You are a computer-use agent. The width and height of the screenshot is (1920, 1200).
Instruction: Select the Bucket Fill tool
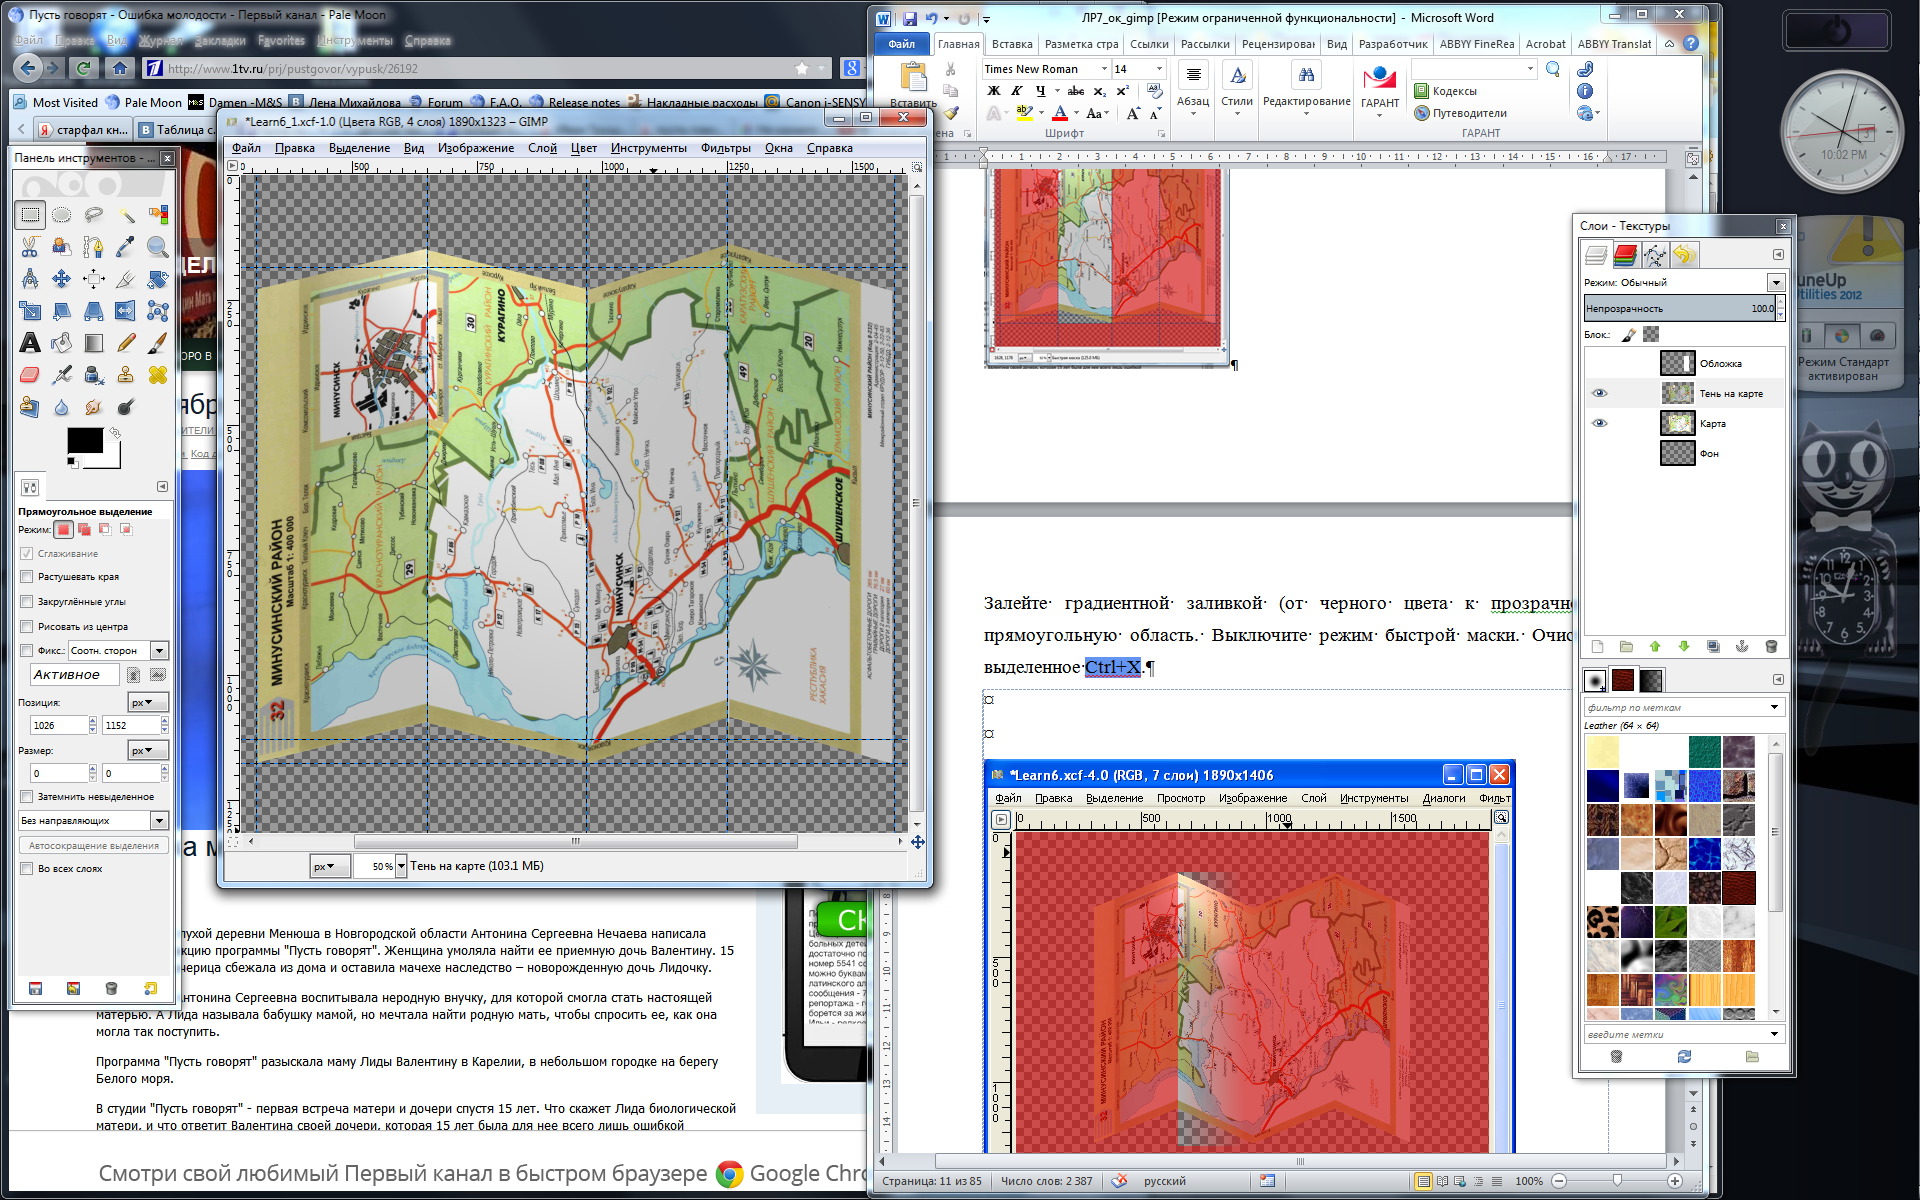coord(62,343)
